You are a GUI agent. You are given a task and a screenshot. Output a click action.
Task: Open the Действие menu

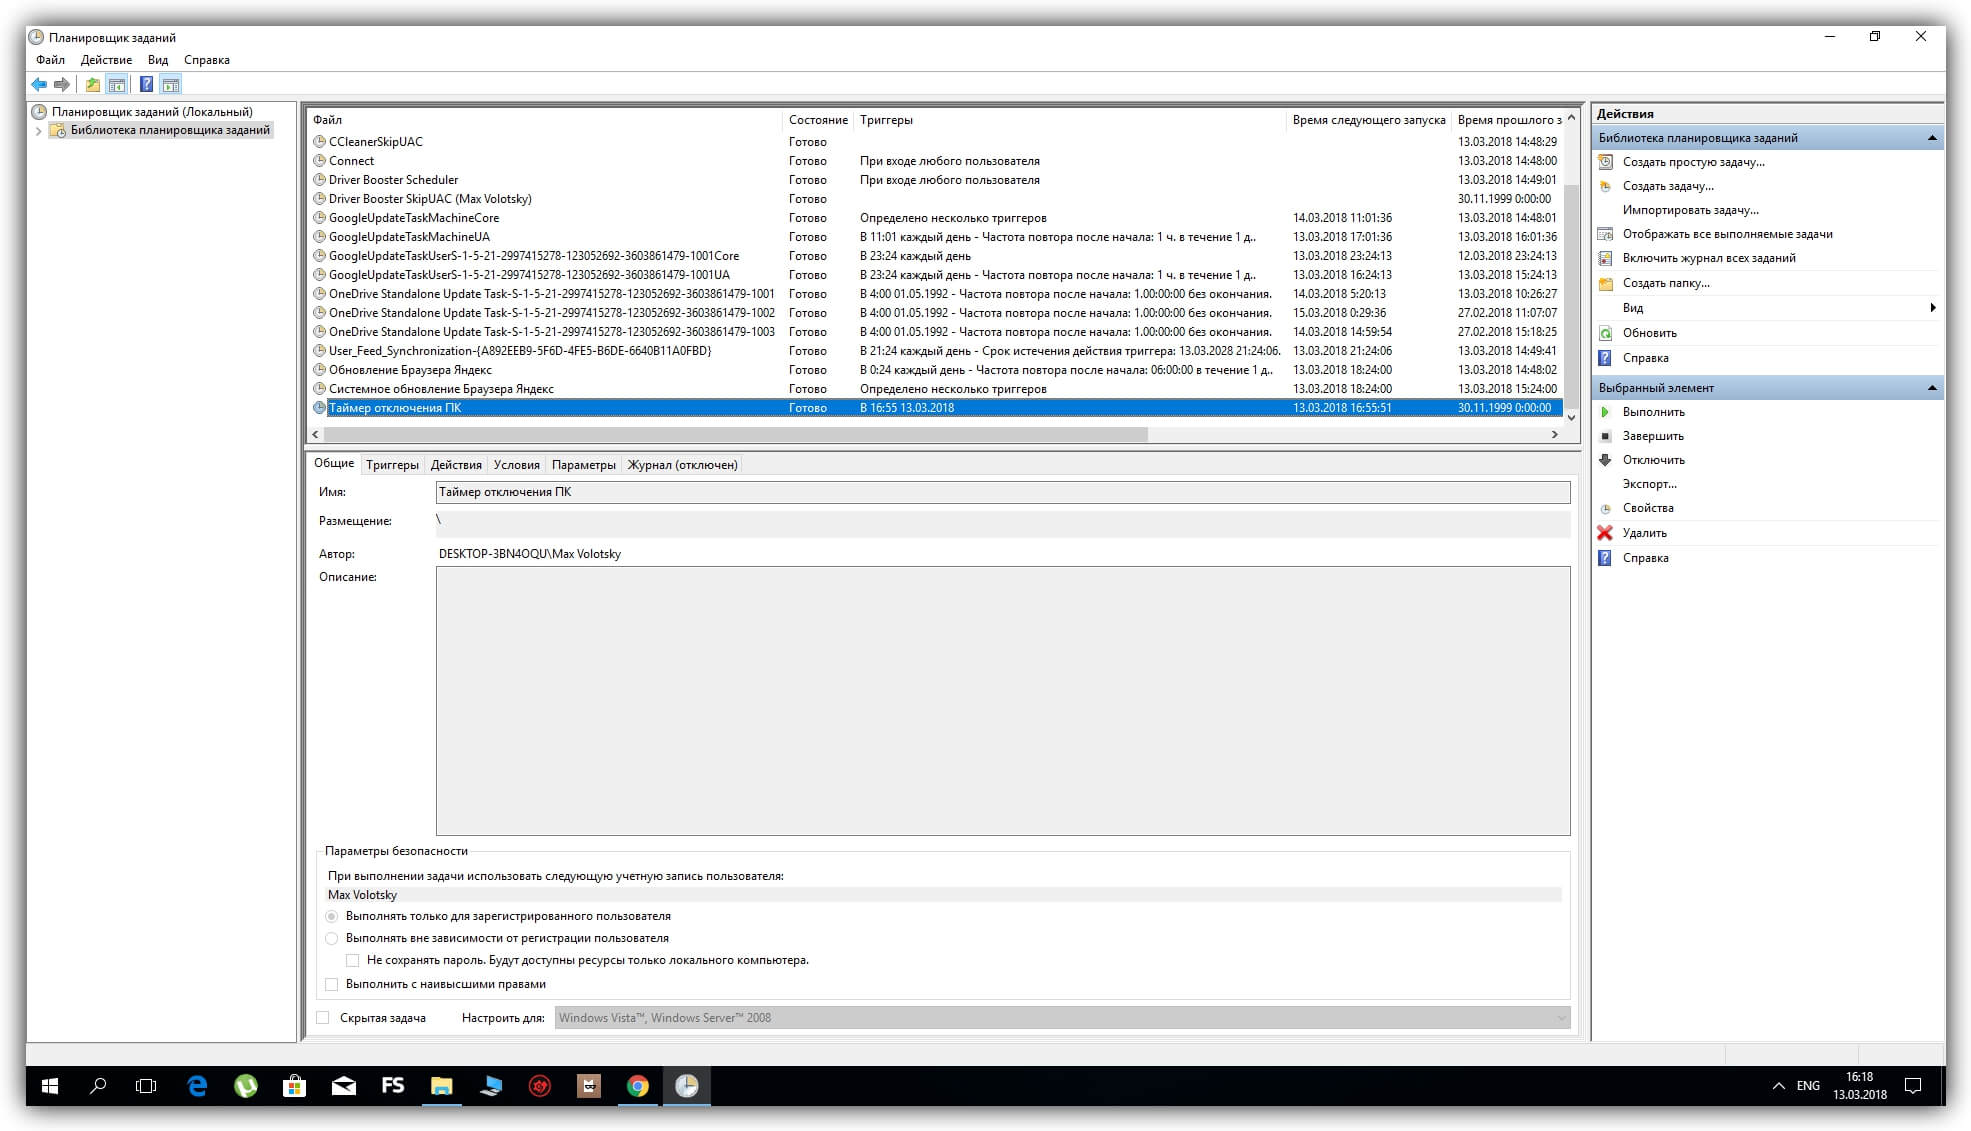click(106, 60)
